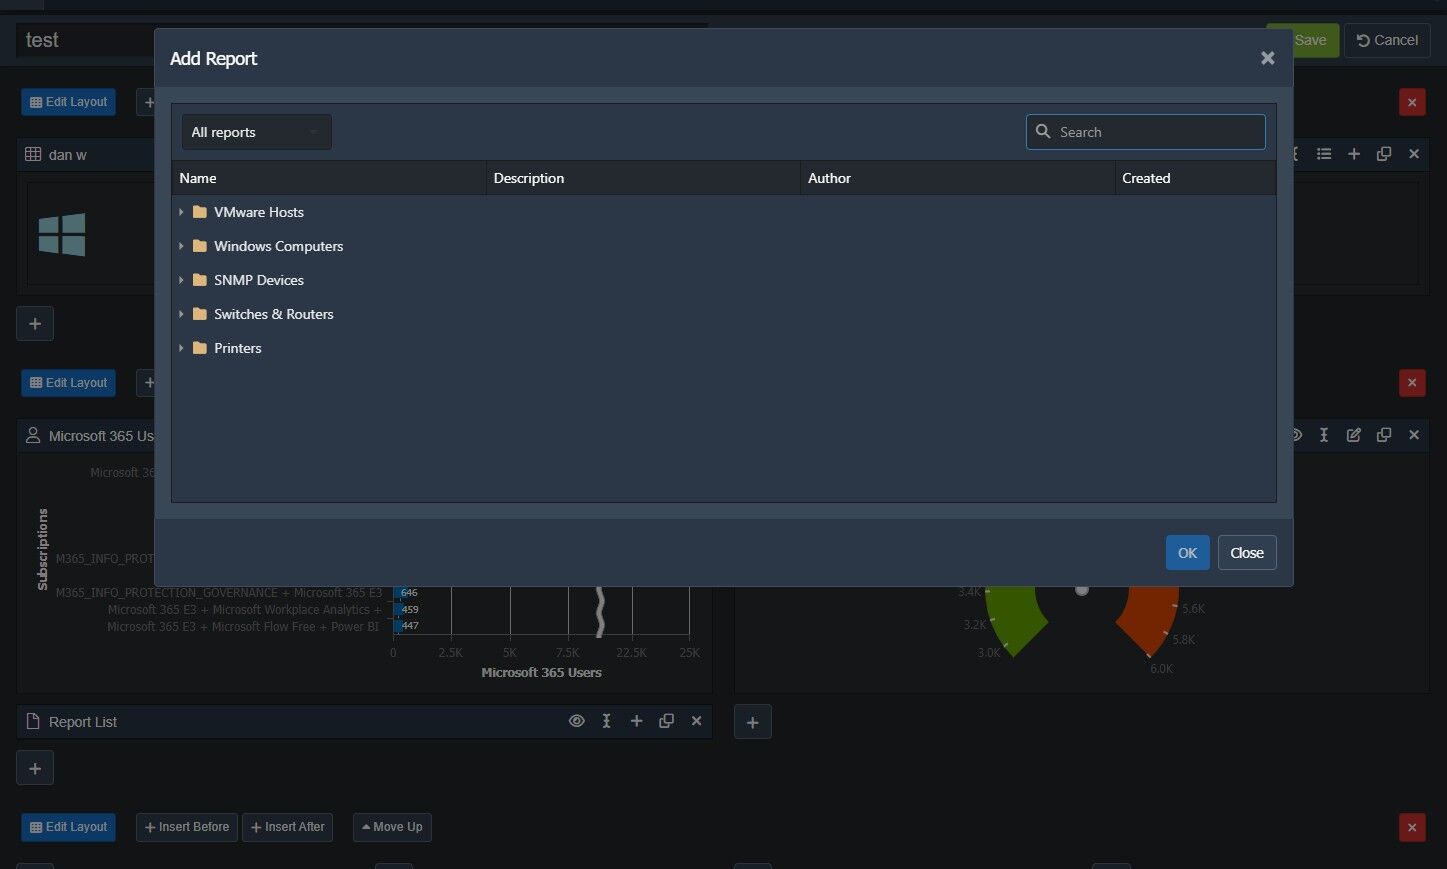The height and width of the screenshot is (869, 1447).
Task: Click the edit pencil icon on Microsoft 365 widget
Action: 1354,435
